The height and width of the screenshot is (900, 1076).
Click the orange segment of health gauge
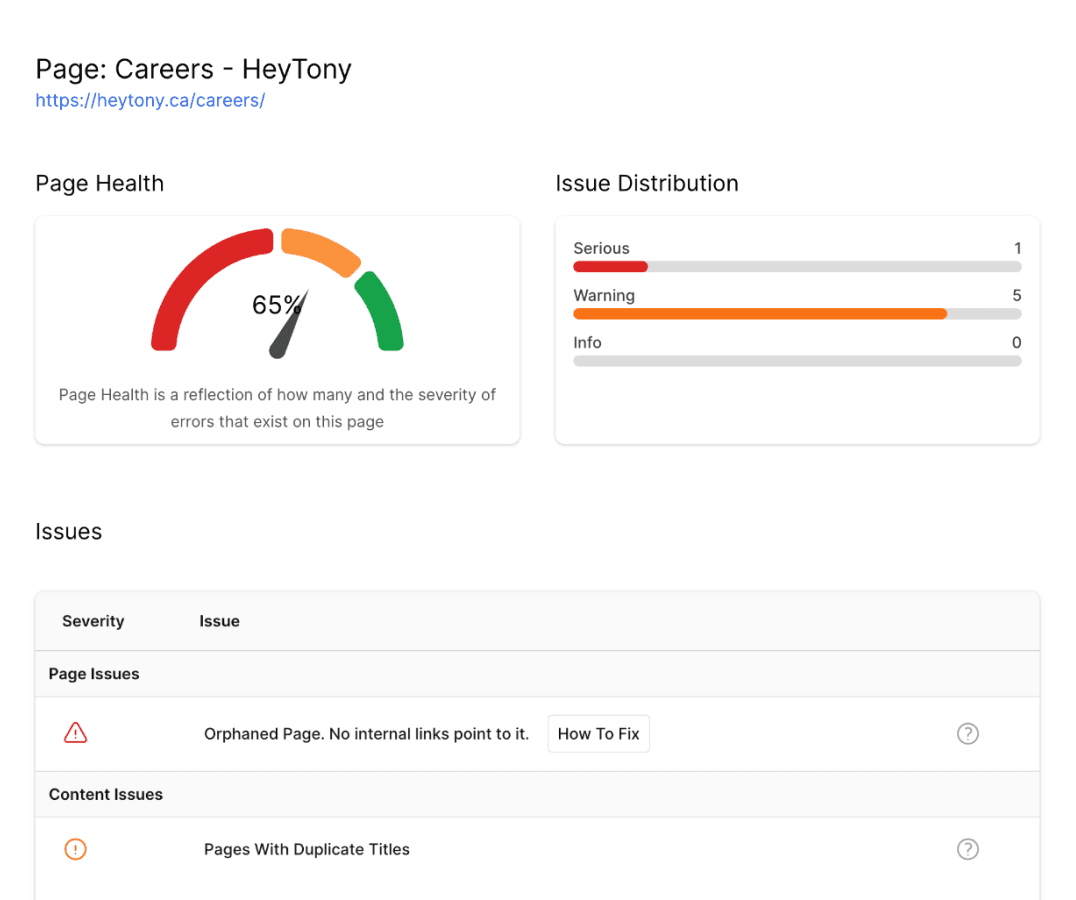pyautogui.click(x=320, y=250)
